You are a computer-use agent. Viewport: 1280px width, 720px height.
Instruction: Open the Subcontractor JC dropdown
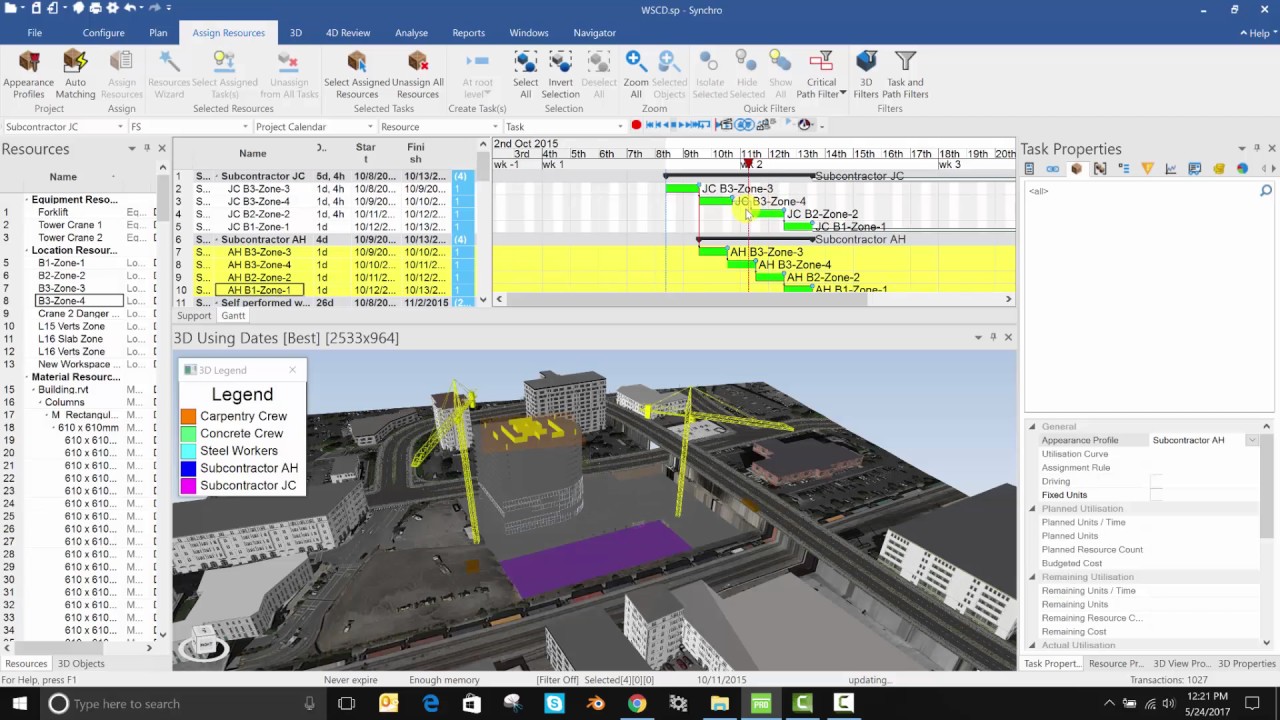(120, 127)
